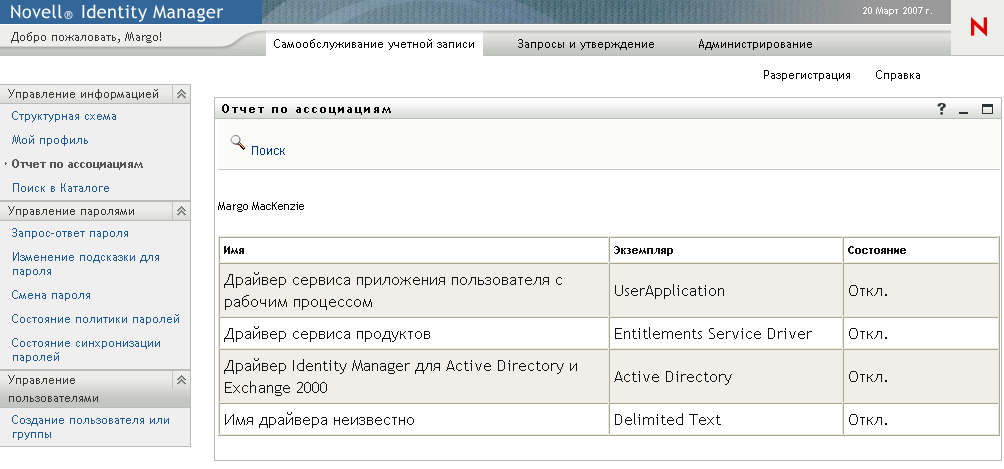Open the Справка help link
The image size is (1004, 469).
(x=897, y=75)
